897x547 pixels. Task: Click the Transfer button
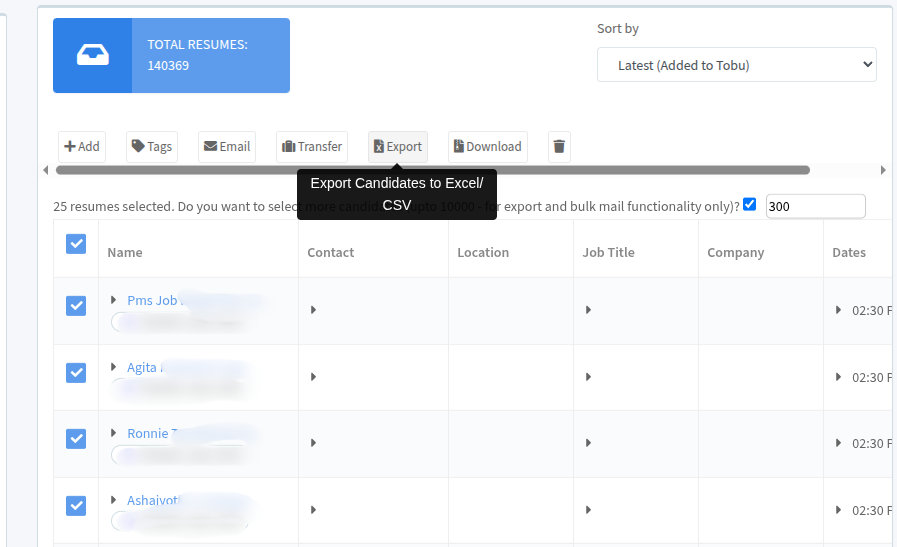(x=312, y=146)
